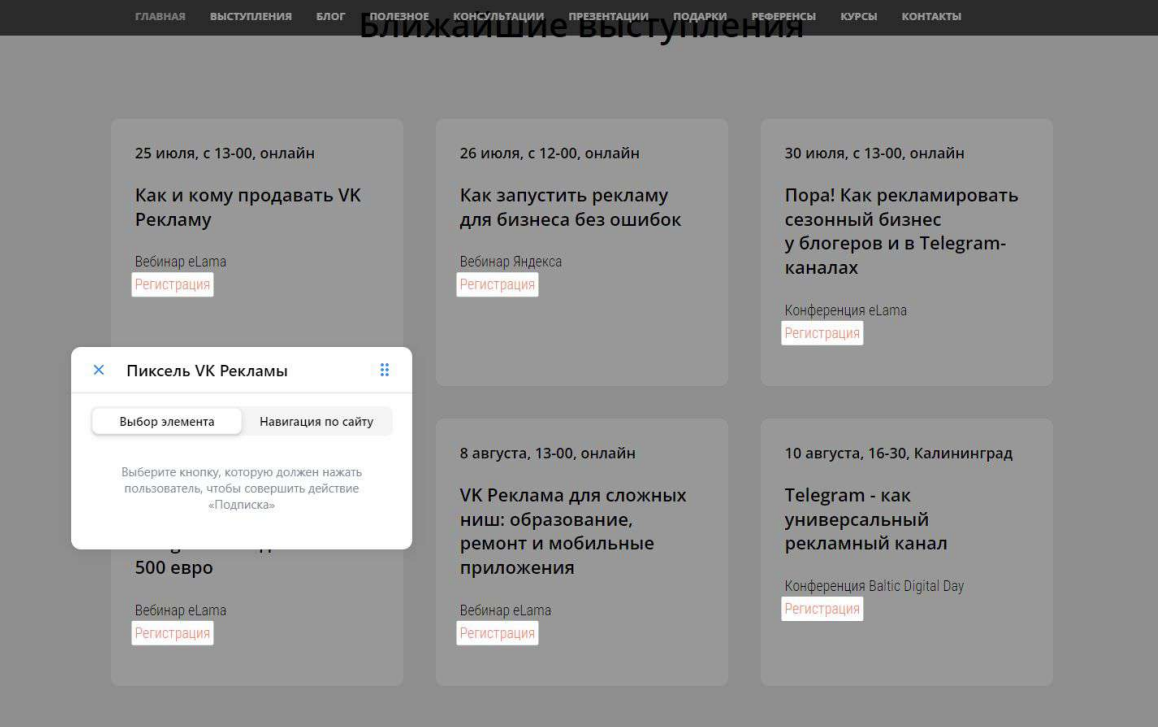Screen dimensions: 1158x727
Task: Open КУРСЫ menu item
Action: 859,16
